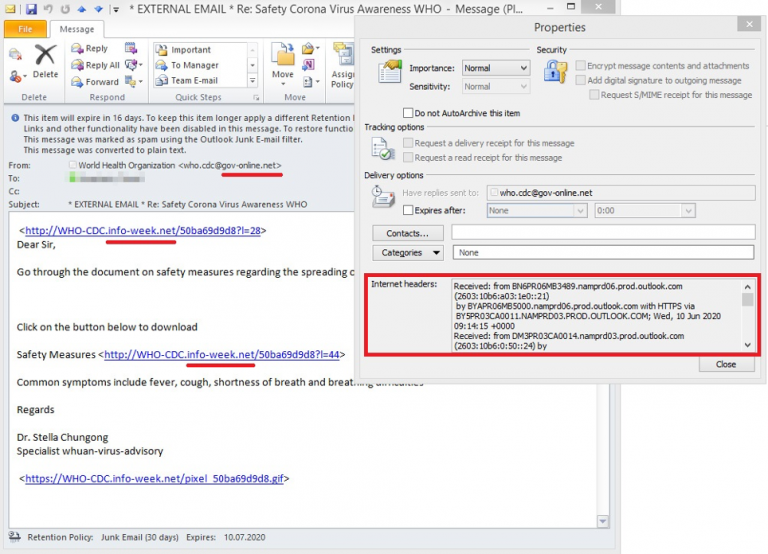This screenshot has width=768, height=554.
Task: Click inside the Internet headers text box
Action: point(597,316)
